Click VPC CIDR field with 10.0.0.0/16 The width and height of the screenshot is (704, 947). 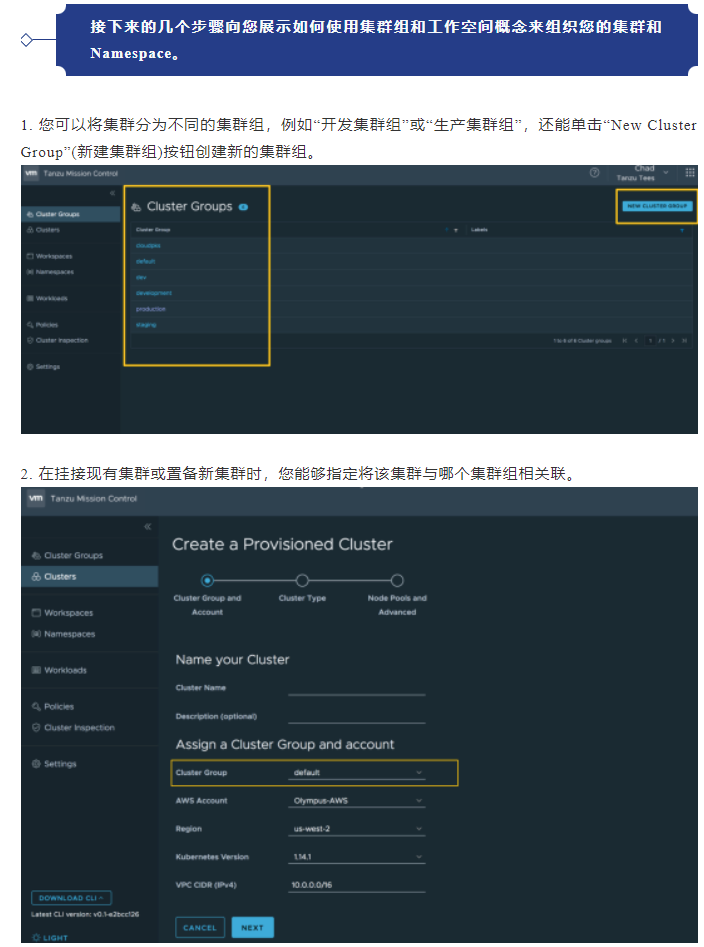click(357, 885)
